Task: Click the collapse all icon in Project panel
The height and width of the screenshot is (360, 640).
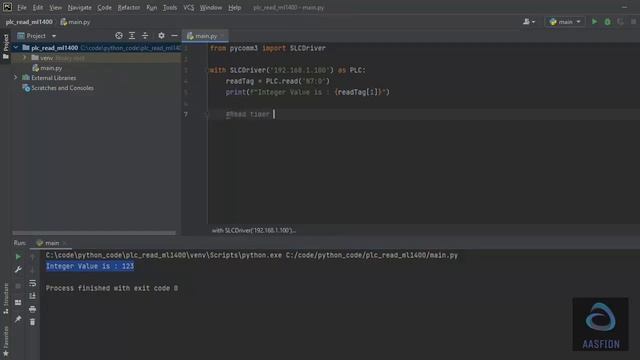Action: pyautogui.click(x=145, y=36)
